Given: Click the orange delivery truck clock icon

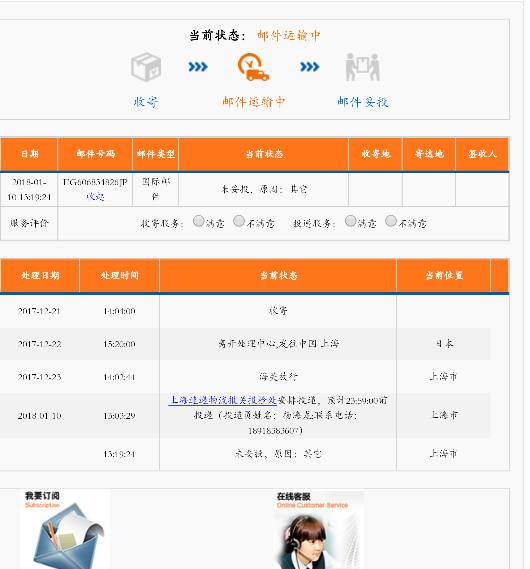Looking at the screenshot, I should coord(253,67).
